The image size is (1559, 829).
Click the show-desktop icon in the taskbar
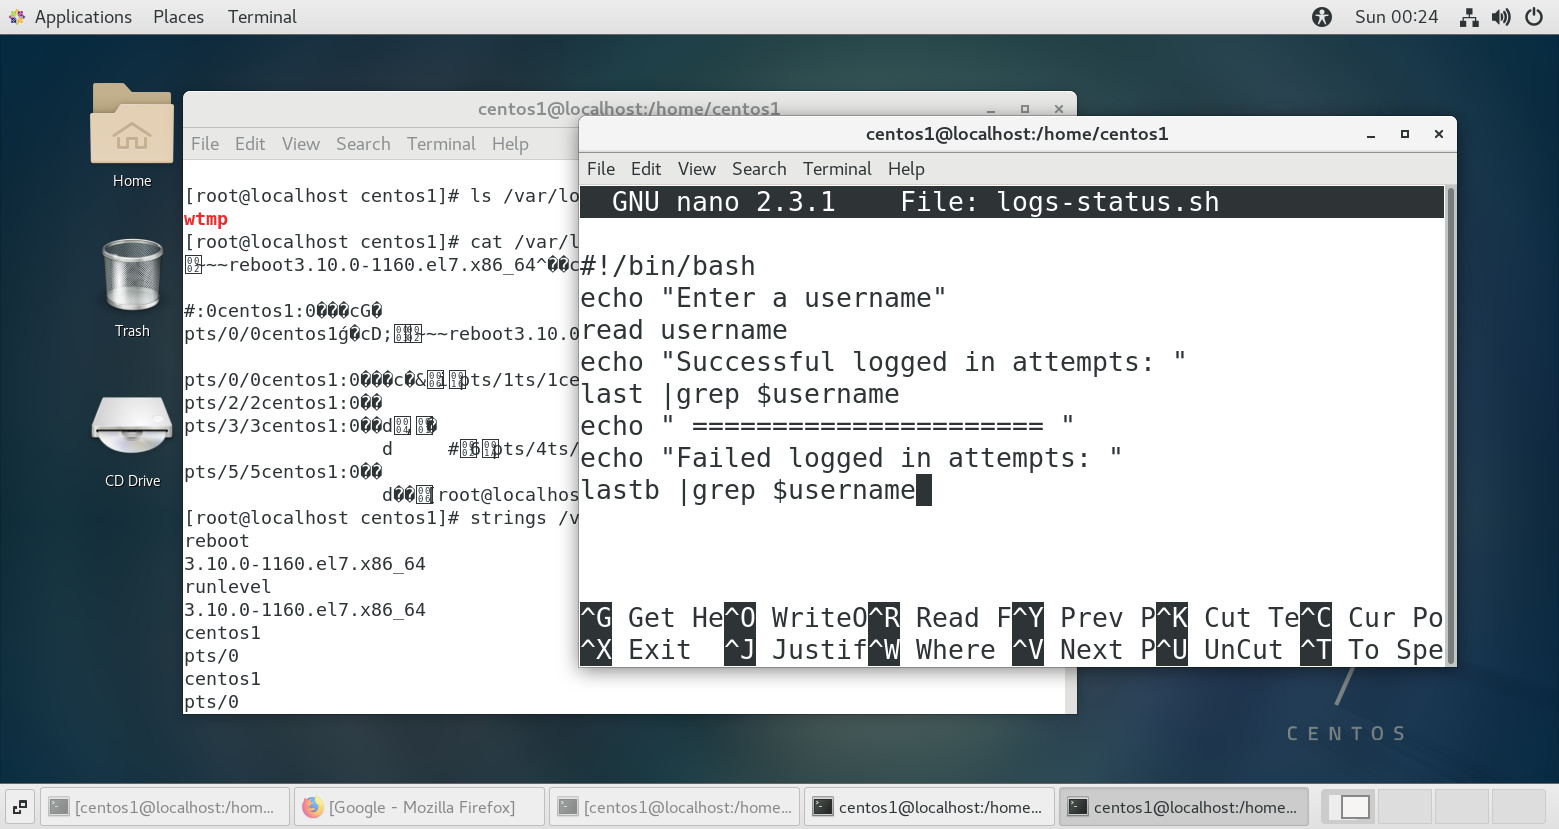coord(20,807)
